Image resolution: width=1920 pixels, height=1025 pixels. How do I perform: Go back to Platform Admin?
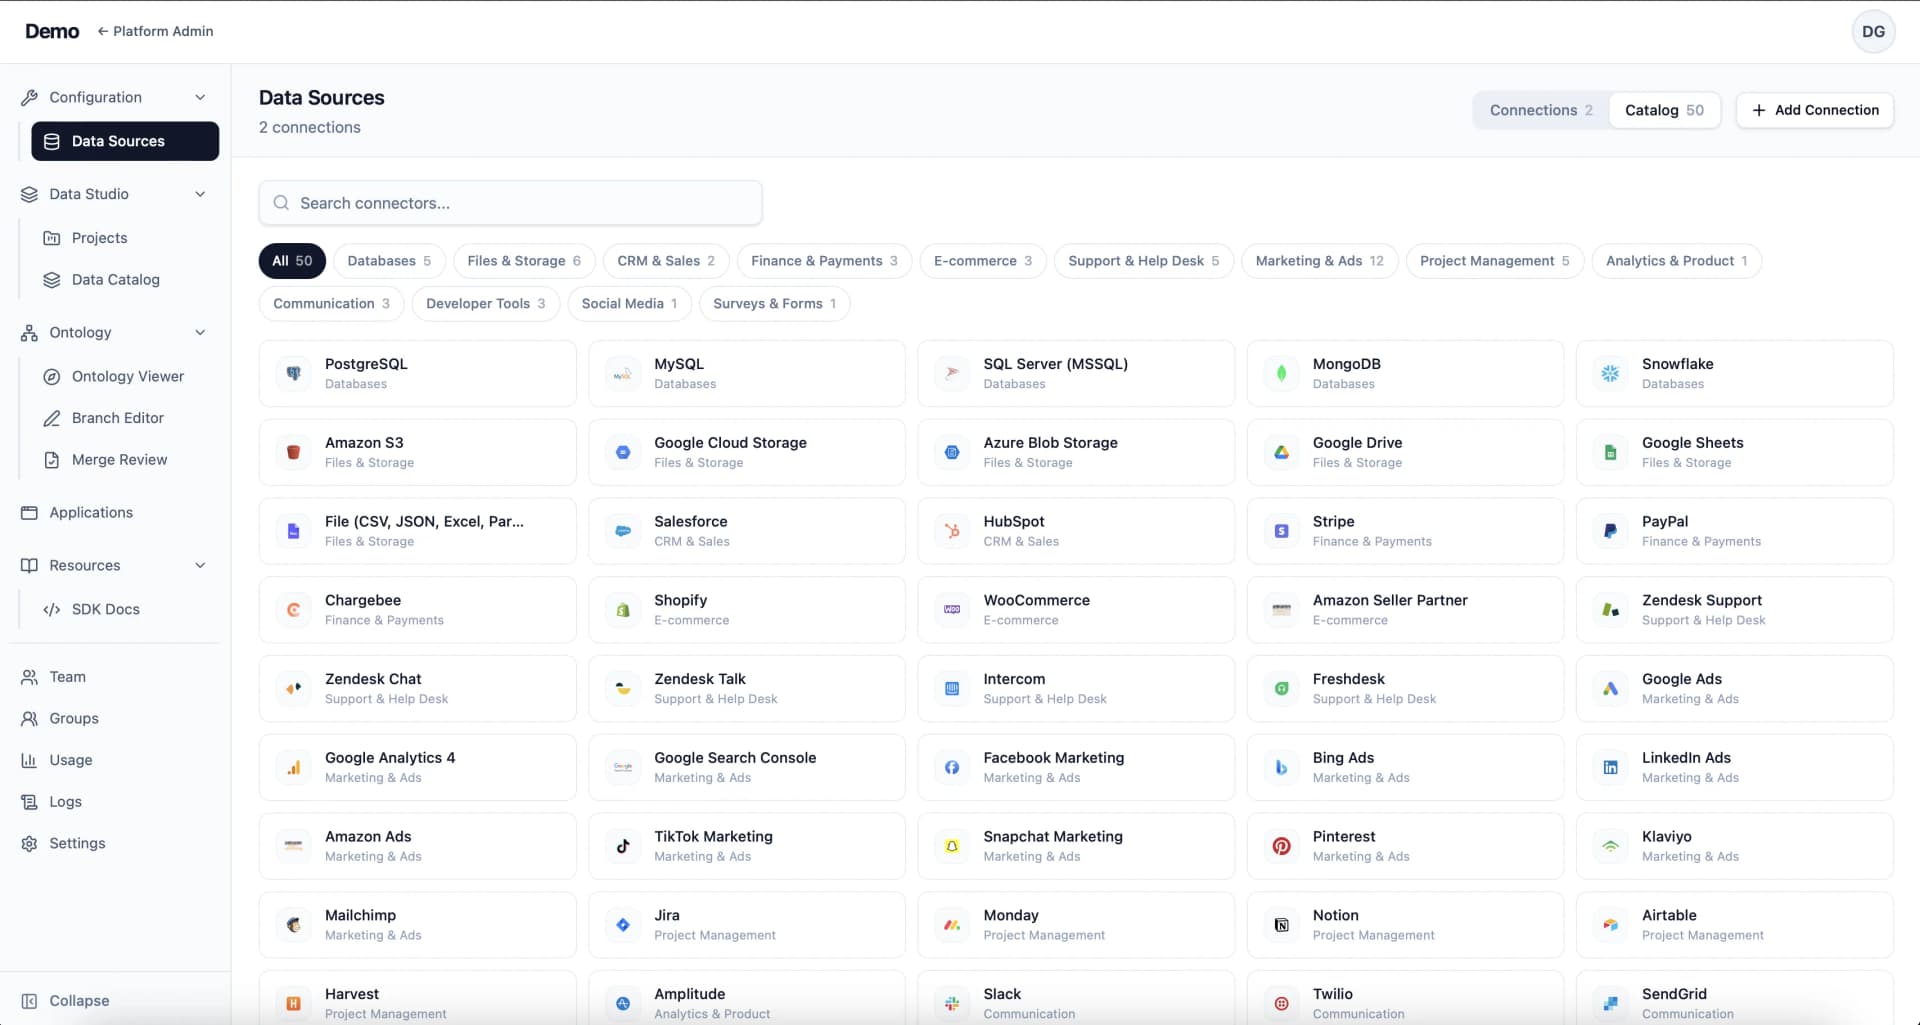click(155, 31)
